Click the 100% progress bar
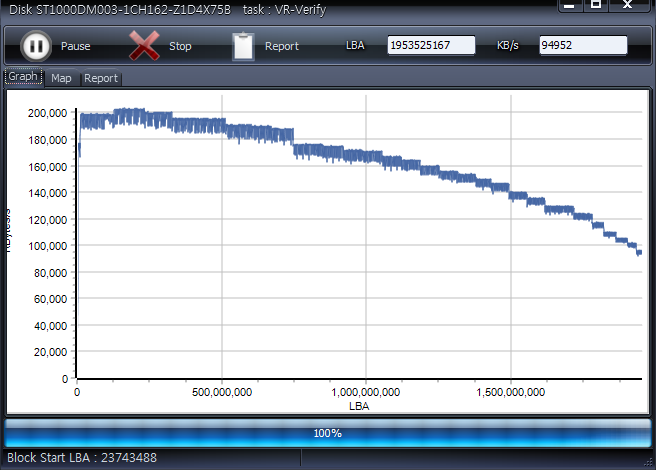This screenshot has width=656, height=470. [328, 433]
